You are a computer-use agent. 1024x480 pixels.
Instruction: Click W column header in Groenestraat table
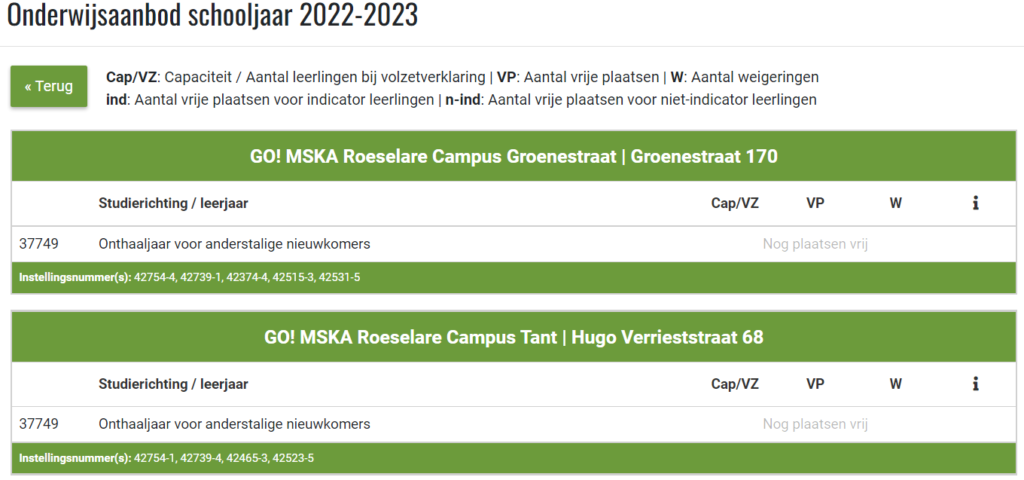point(895,204)
